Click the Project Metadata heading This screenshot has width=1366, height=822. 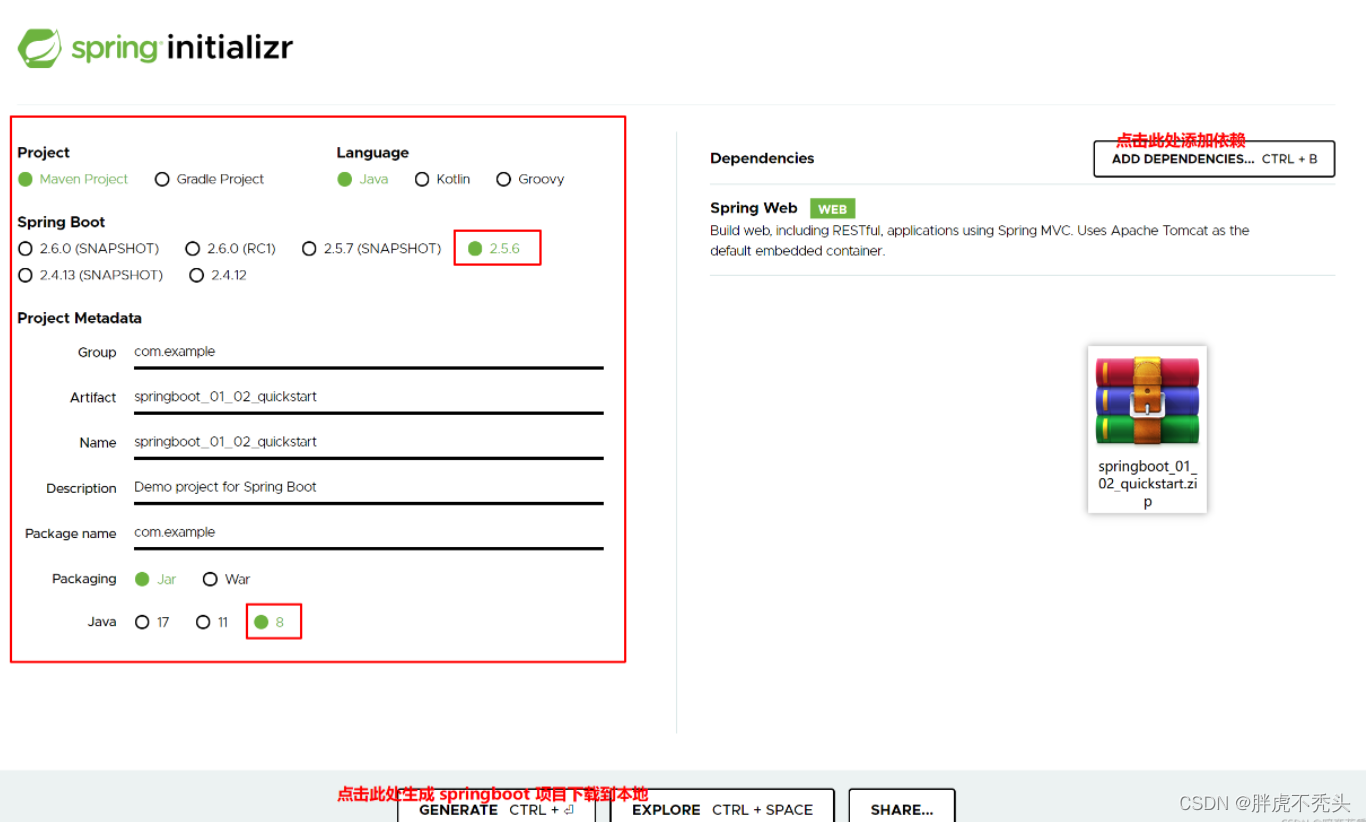point(79,318)
